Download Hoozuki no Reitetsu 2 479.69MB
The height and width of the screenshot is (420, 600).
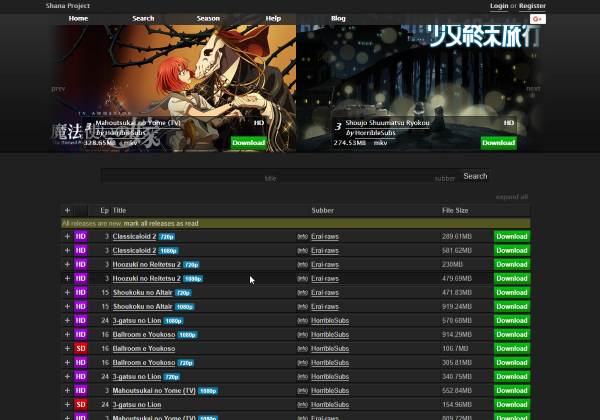[512, 278]
